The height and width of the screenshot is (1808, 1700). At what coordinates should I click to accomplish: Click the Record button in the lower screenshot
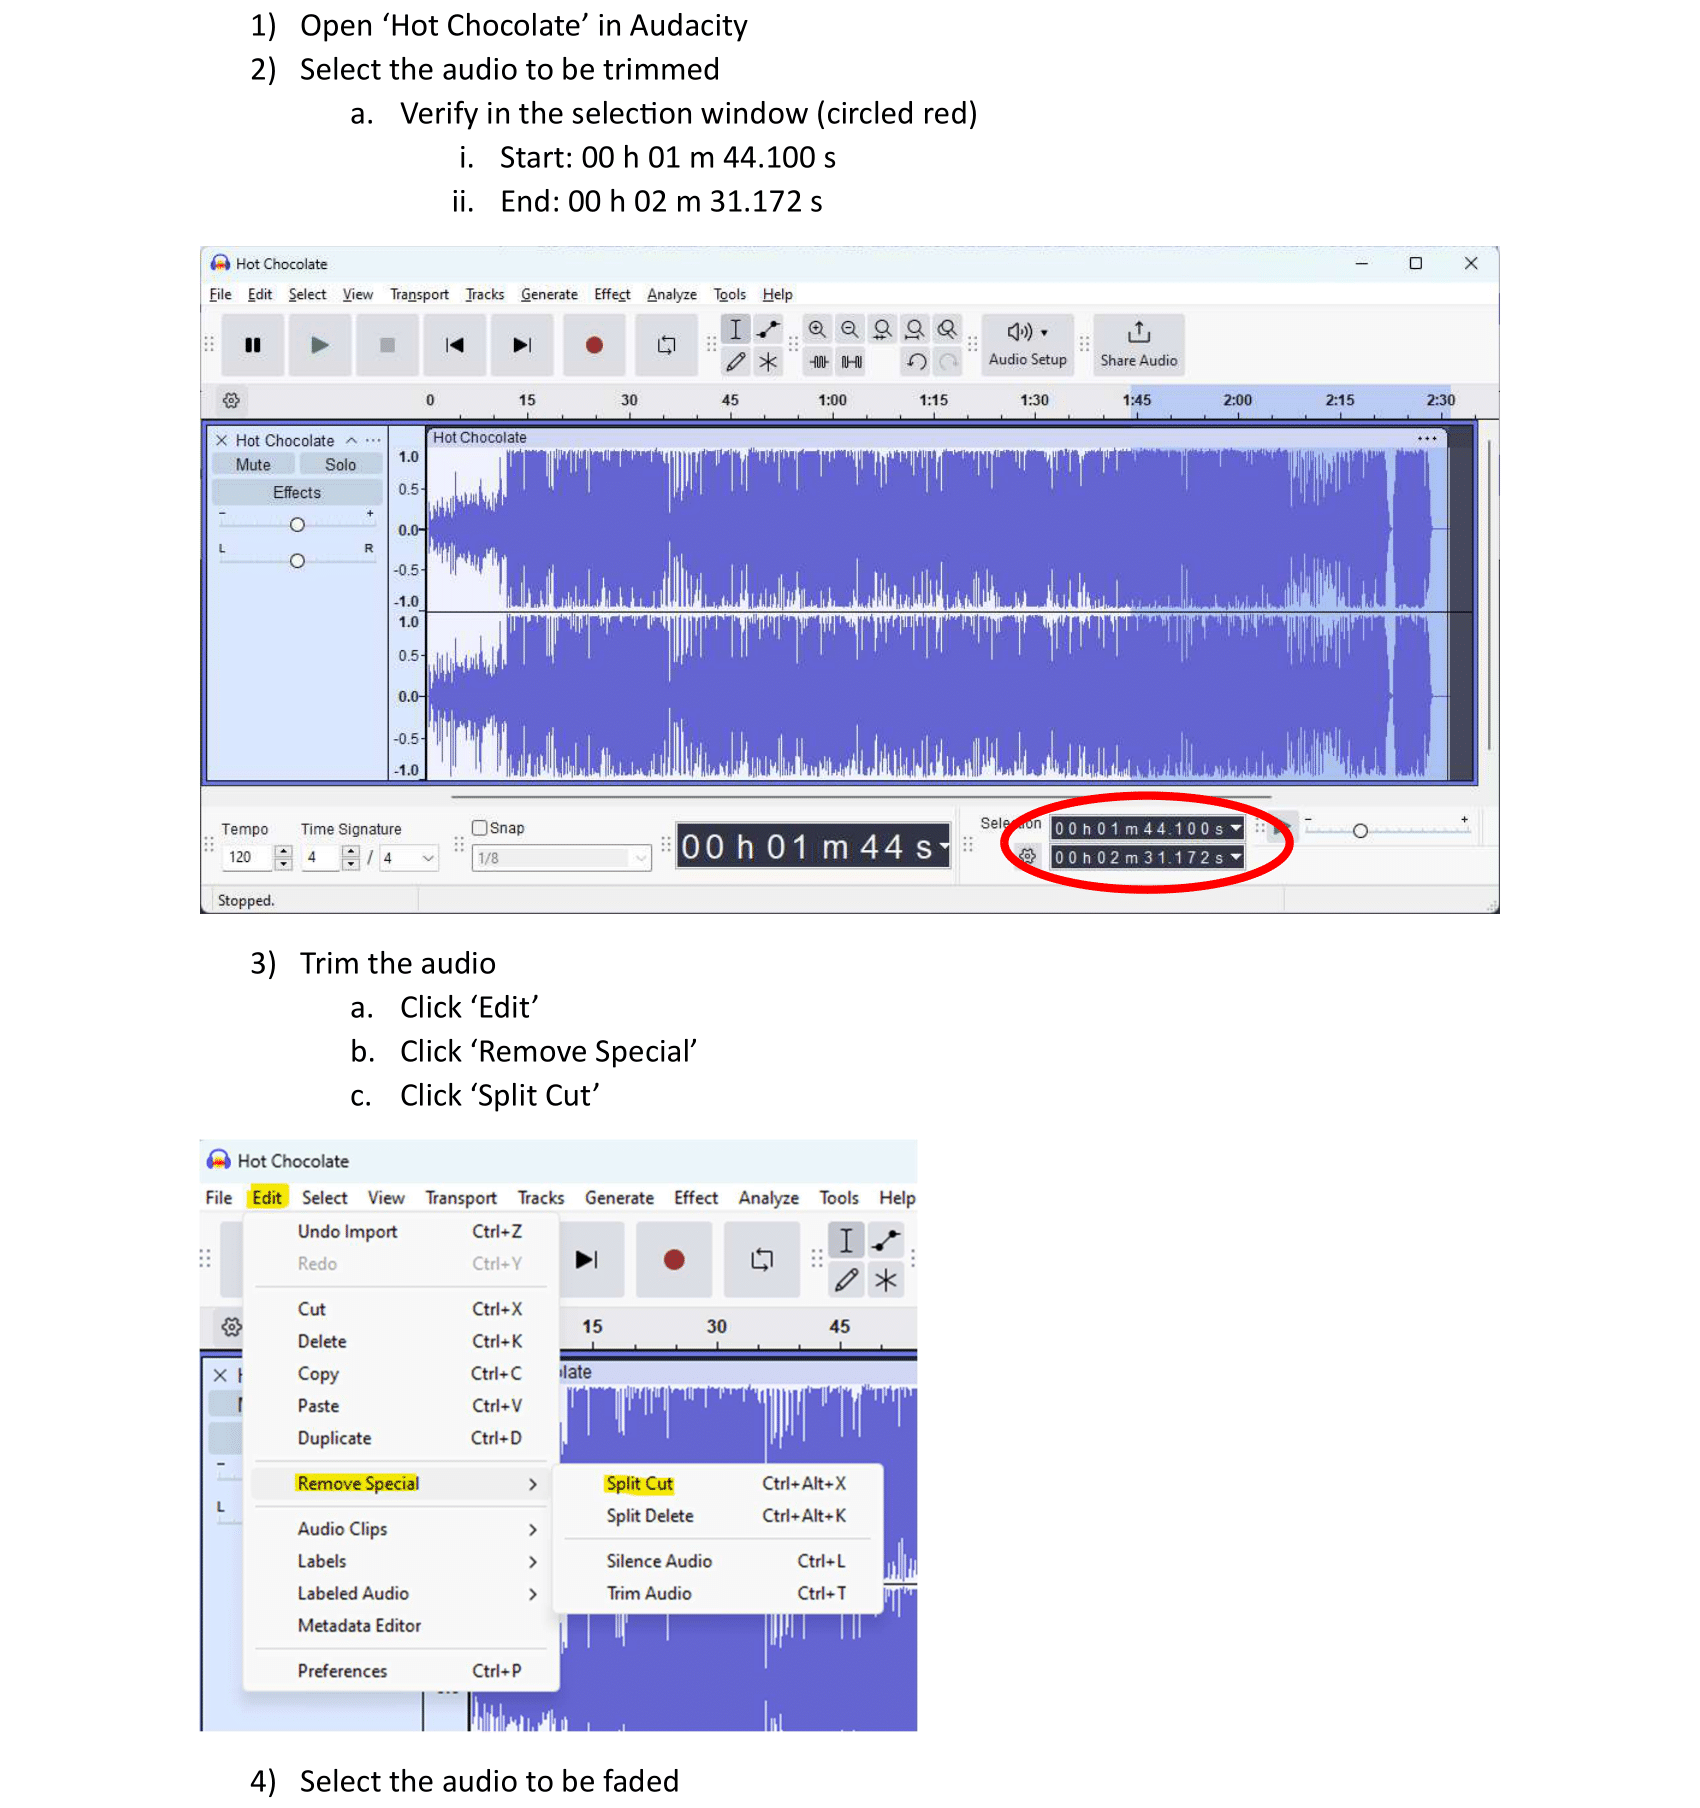coord(674,1259)
